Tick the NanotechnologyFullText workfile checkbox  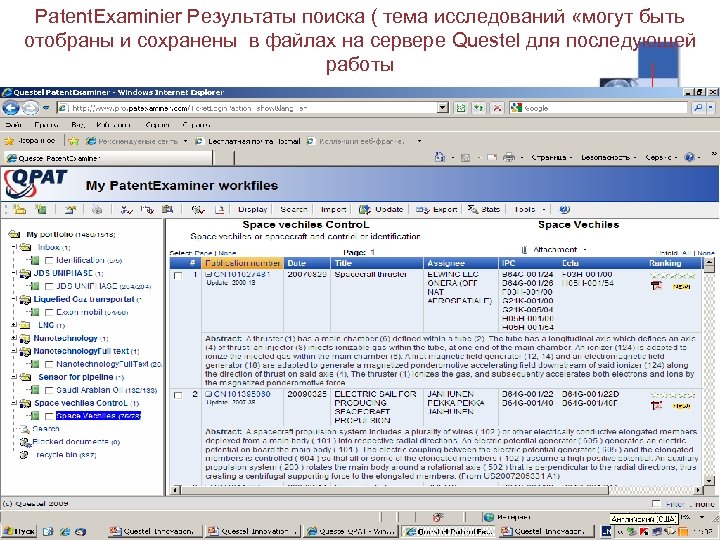coord(49,364)
